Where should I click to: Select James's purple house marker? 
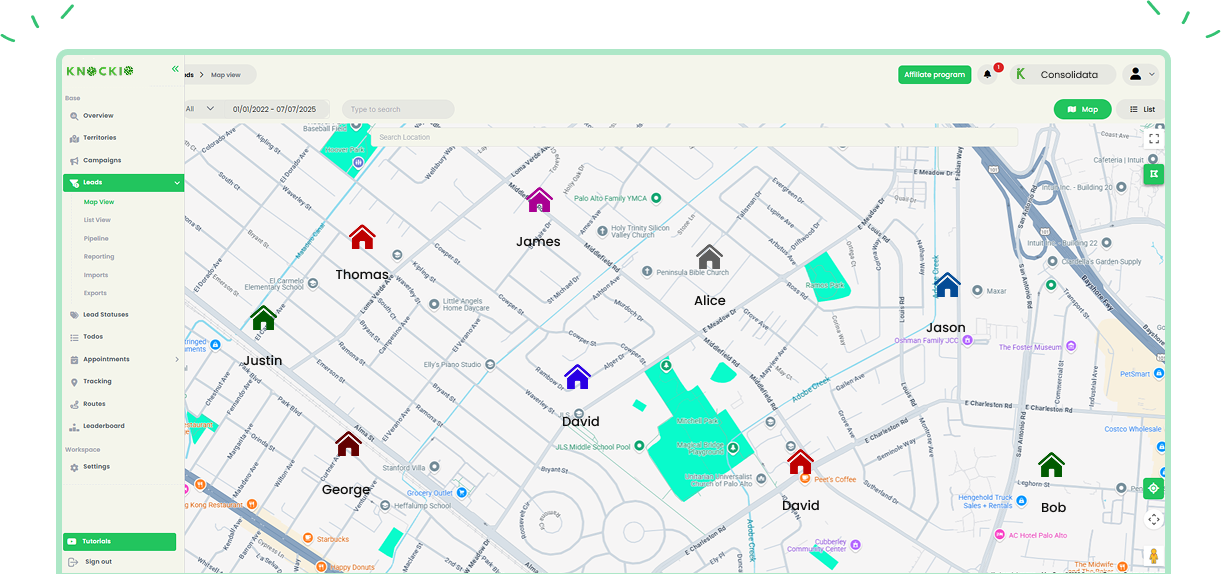tap(540, 200)
